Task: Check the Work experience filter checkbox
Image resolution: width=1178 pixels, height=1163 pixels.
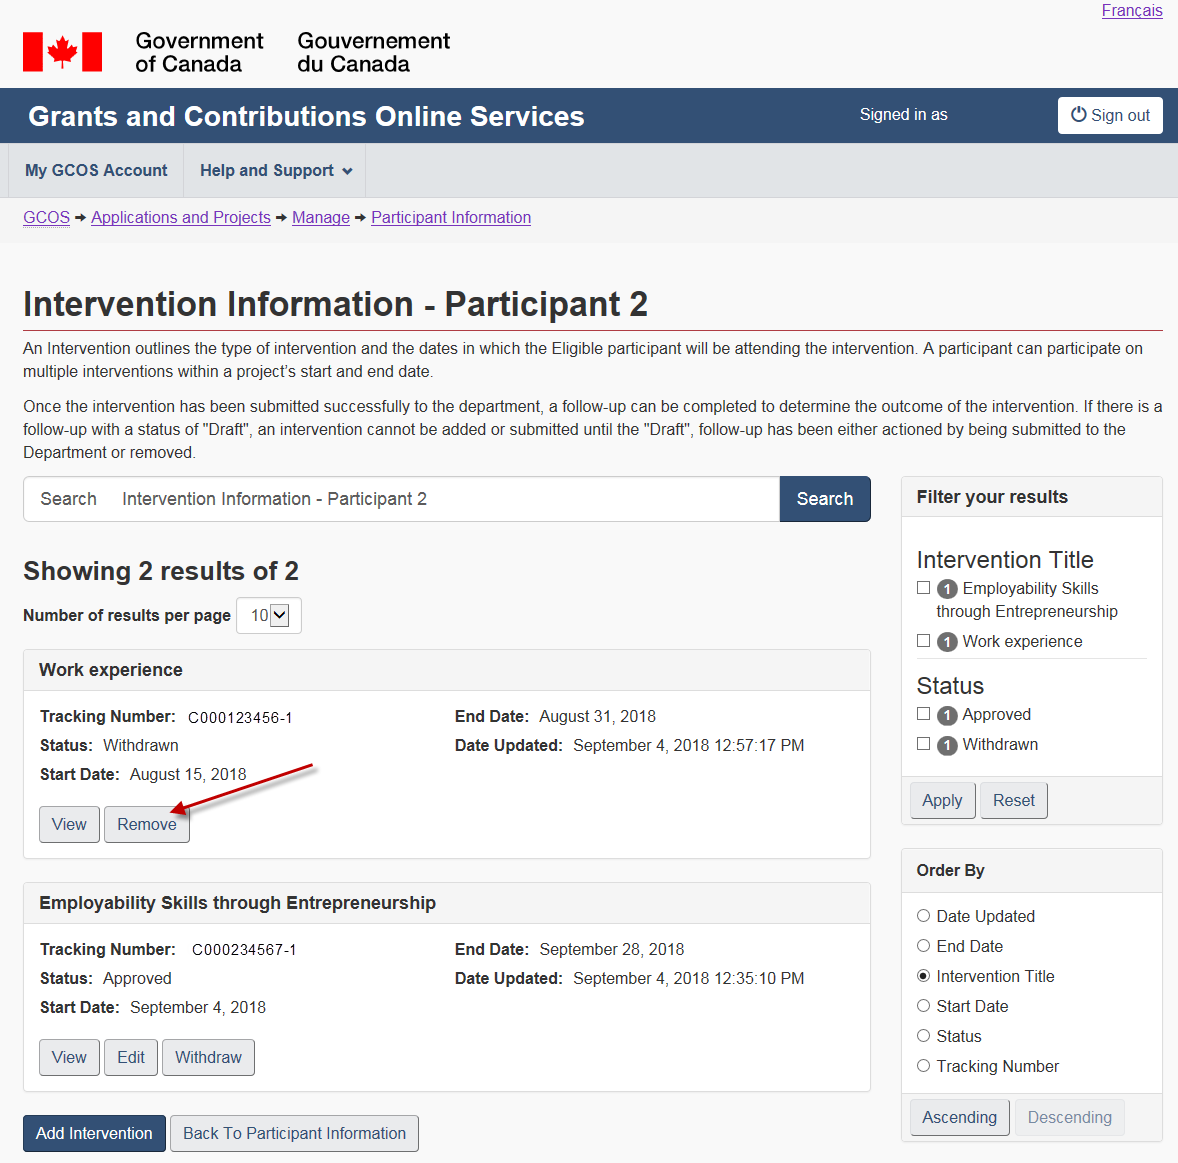Action: [923, 641]
